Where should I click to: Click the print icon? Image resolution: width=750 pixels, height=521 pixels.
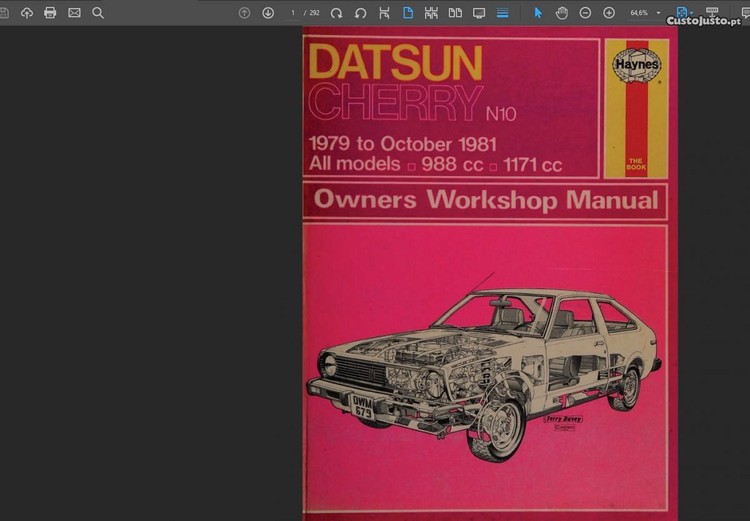50,13
